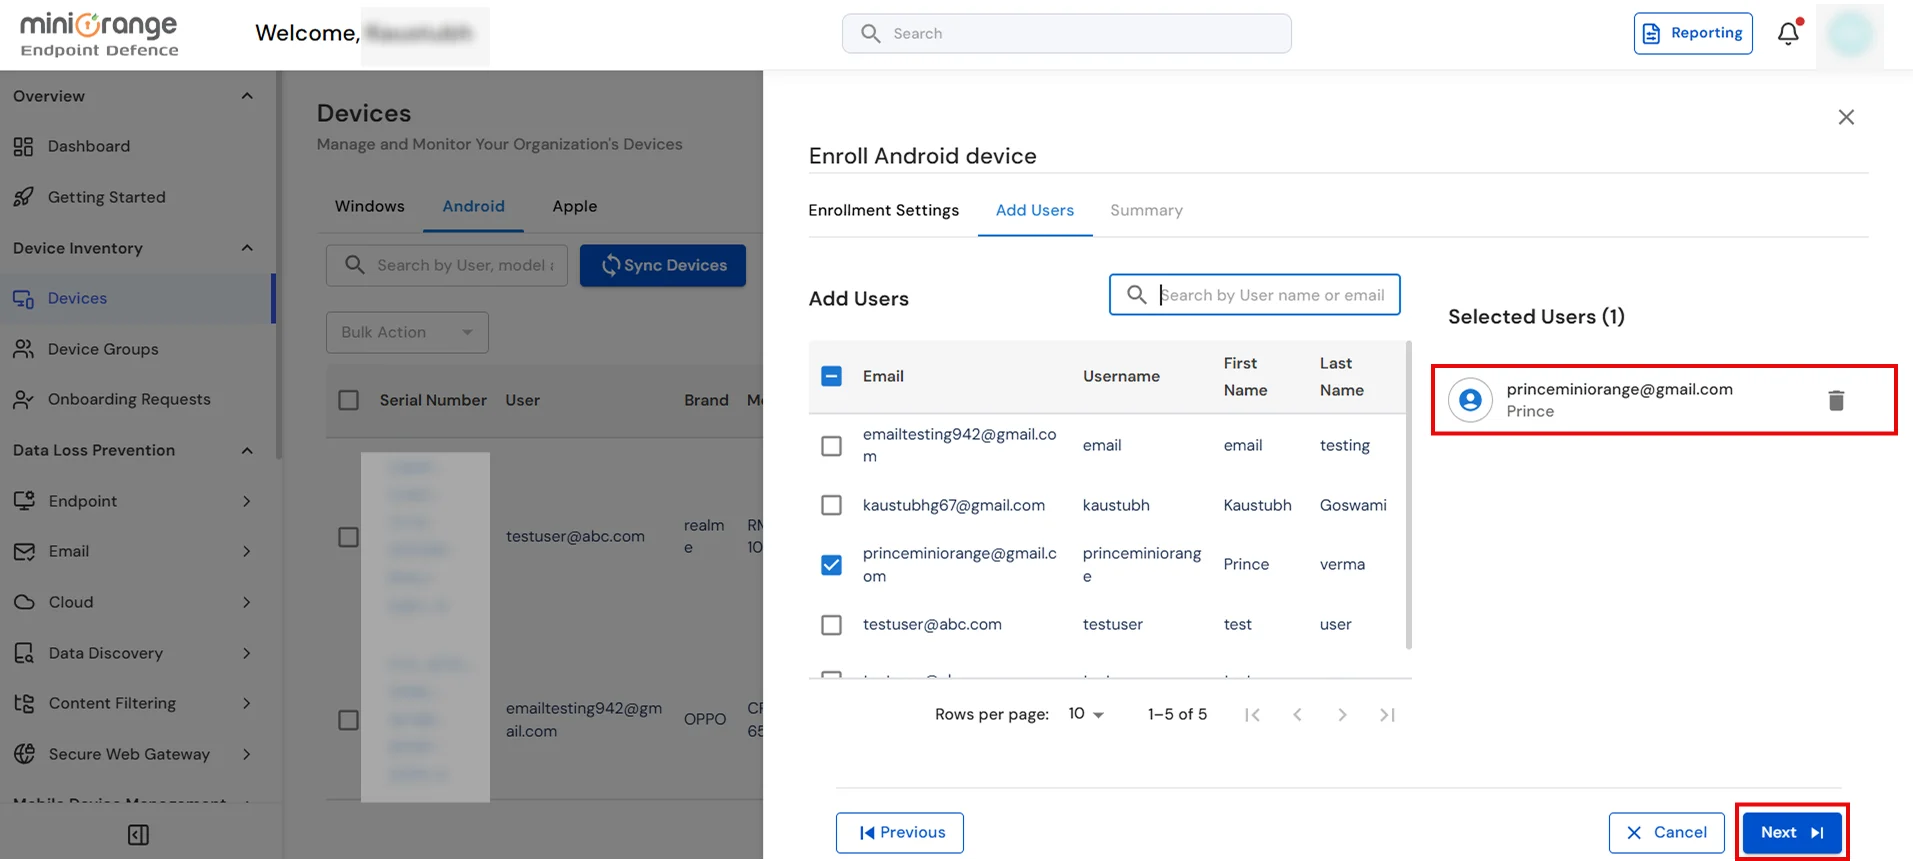Uncheck the princeminiorange@gmail.com user row
The height and width of the screenshot is (861, 1913).
tap(831, 565)
